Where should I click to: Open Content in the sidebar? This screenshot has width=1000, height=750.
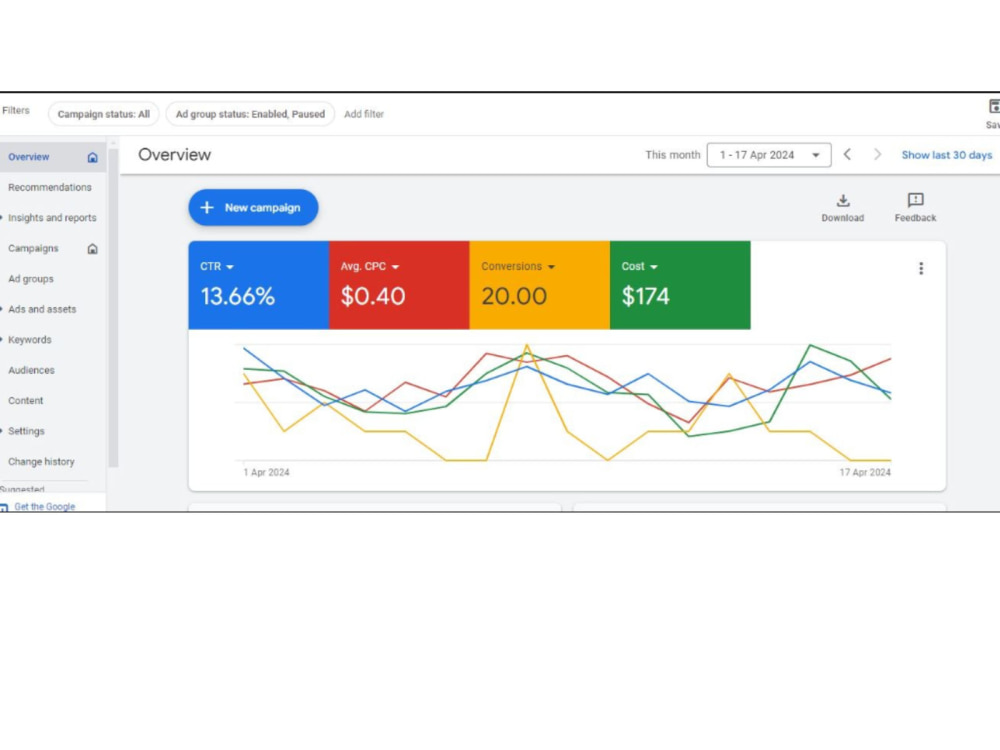[26, 401]
